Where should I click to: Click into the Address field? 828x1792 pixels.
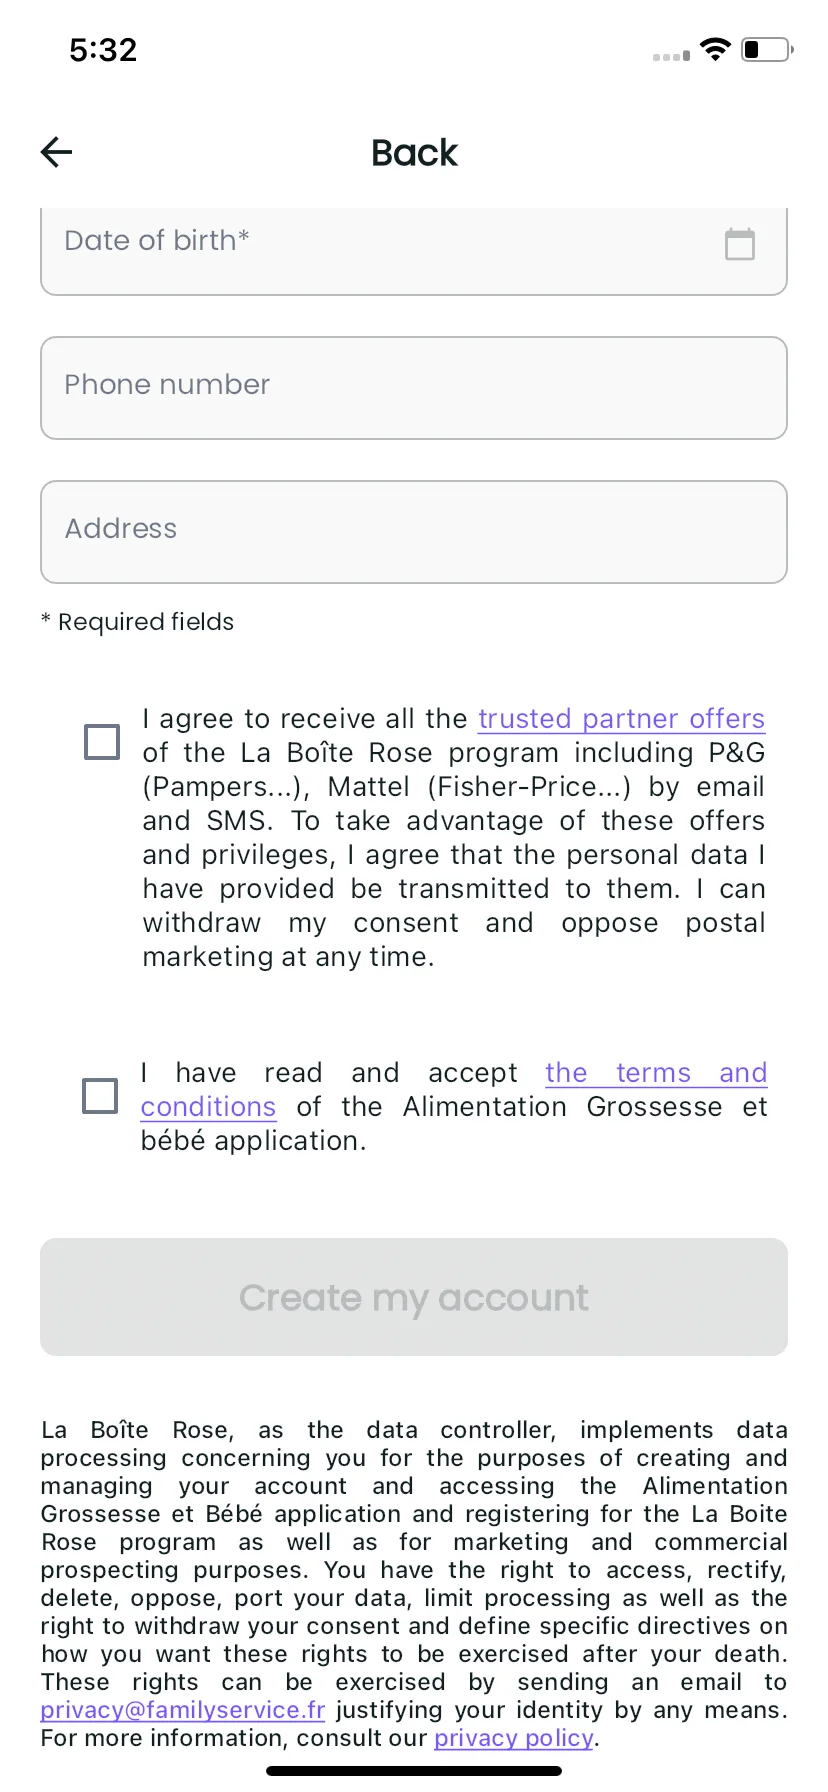point(414,532)
